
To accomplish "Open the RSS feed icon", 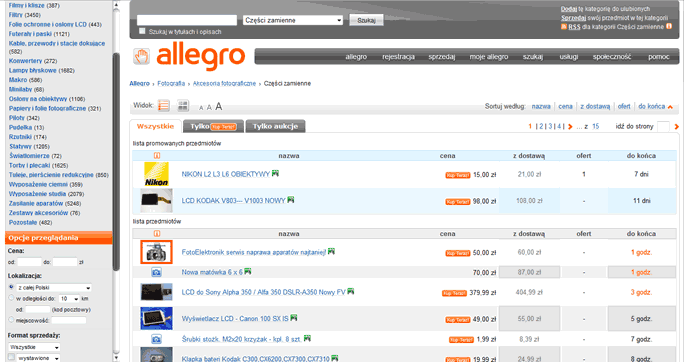I will tap(564, 27).
